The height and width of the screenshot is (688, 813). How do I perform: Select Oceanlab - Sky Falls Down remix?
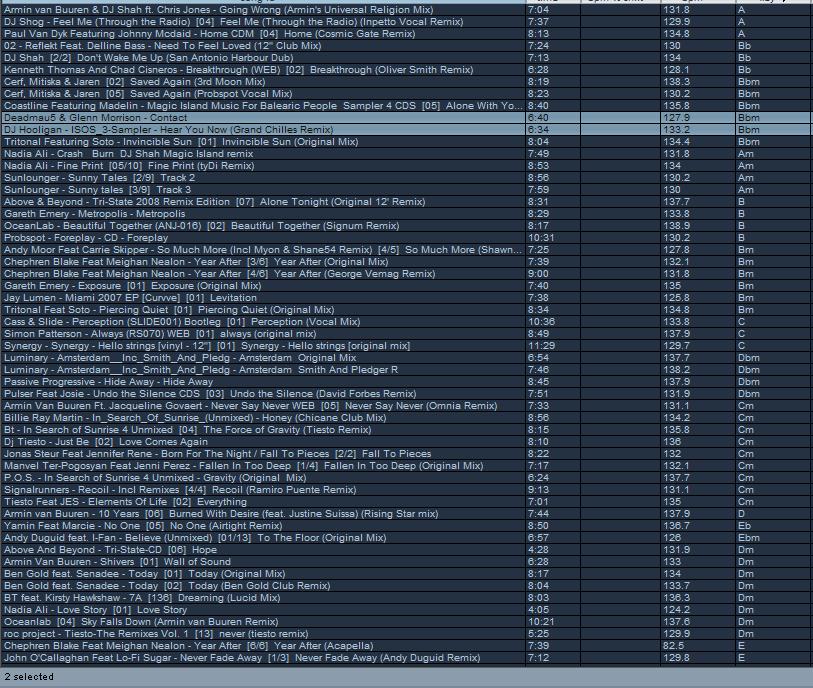click(x=406, y=622)
